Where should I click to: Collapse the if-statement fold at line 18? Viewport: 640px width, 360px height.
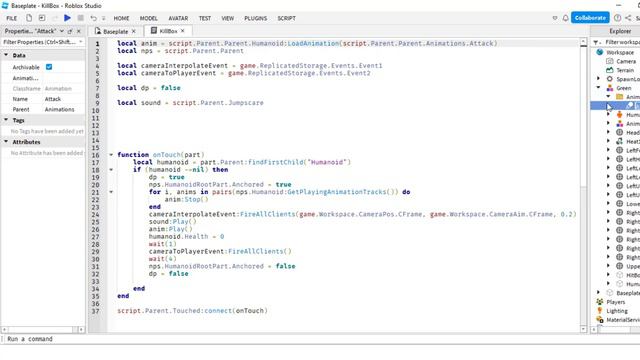tap(111, 169)
